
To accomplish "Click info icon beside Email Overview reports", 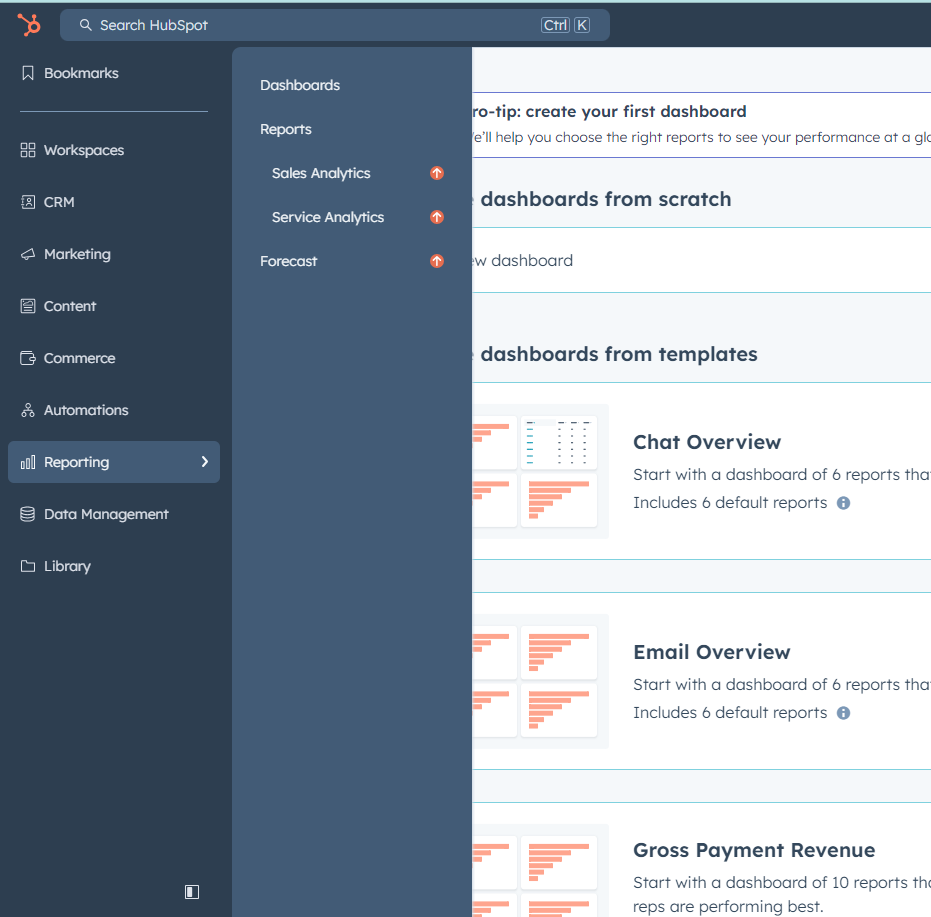I will [x=843, y=713].
